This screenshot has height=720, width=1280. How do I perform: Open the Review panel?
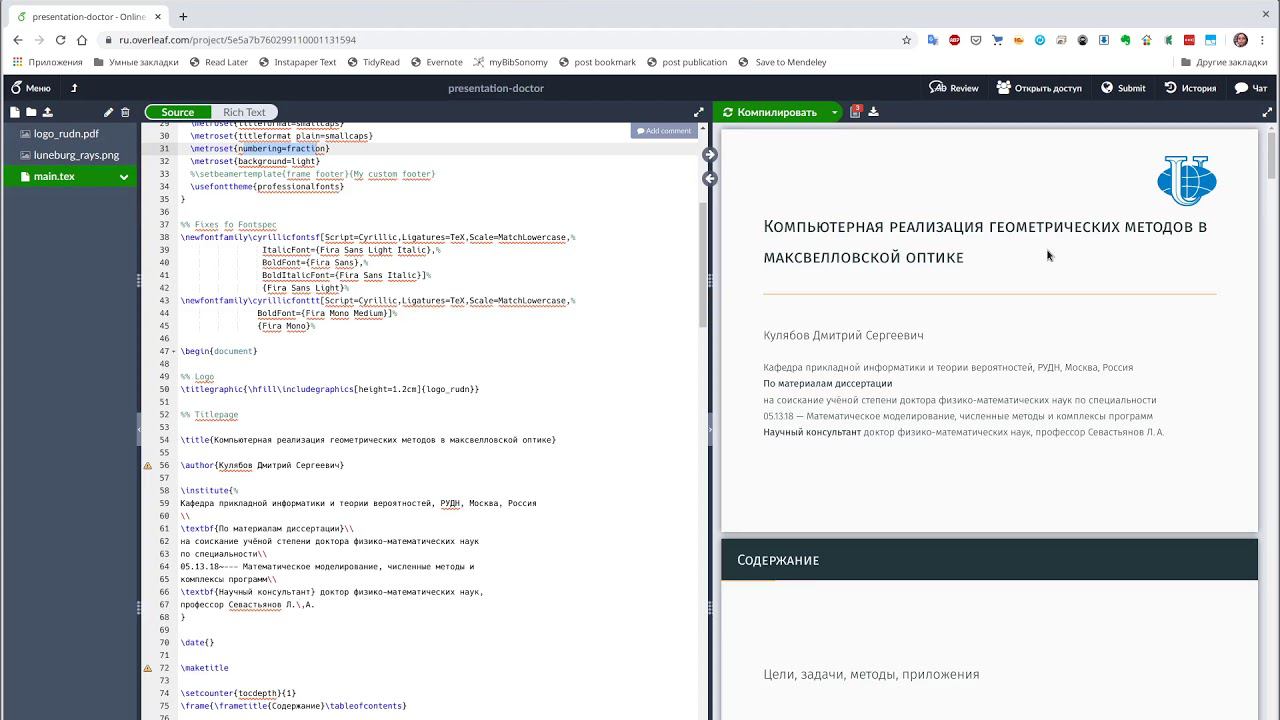click(x=954, y=88)
